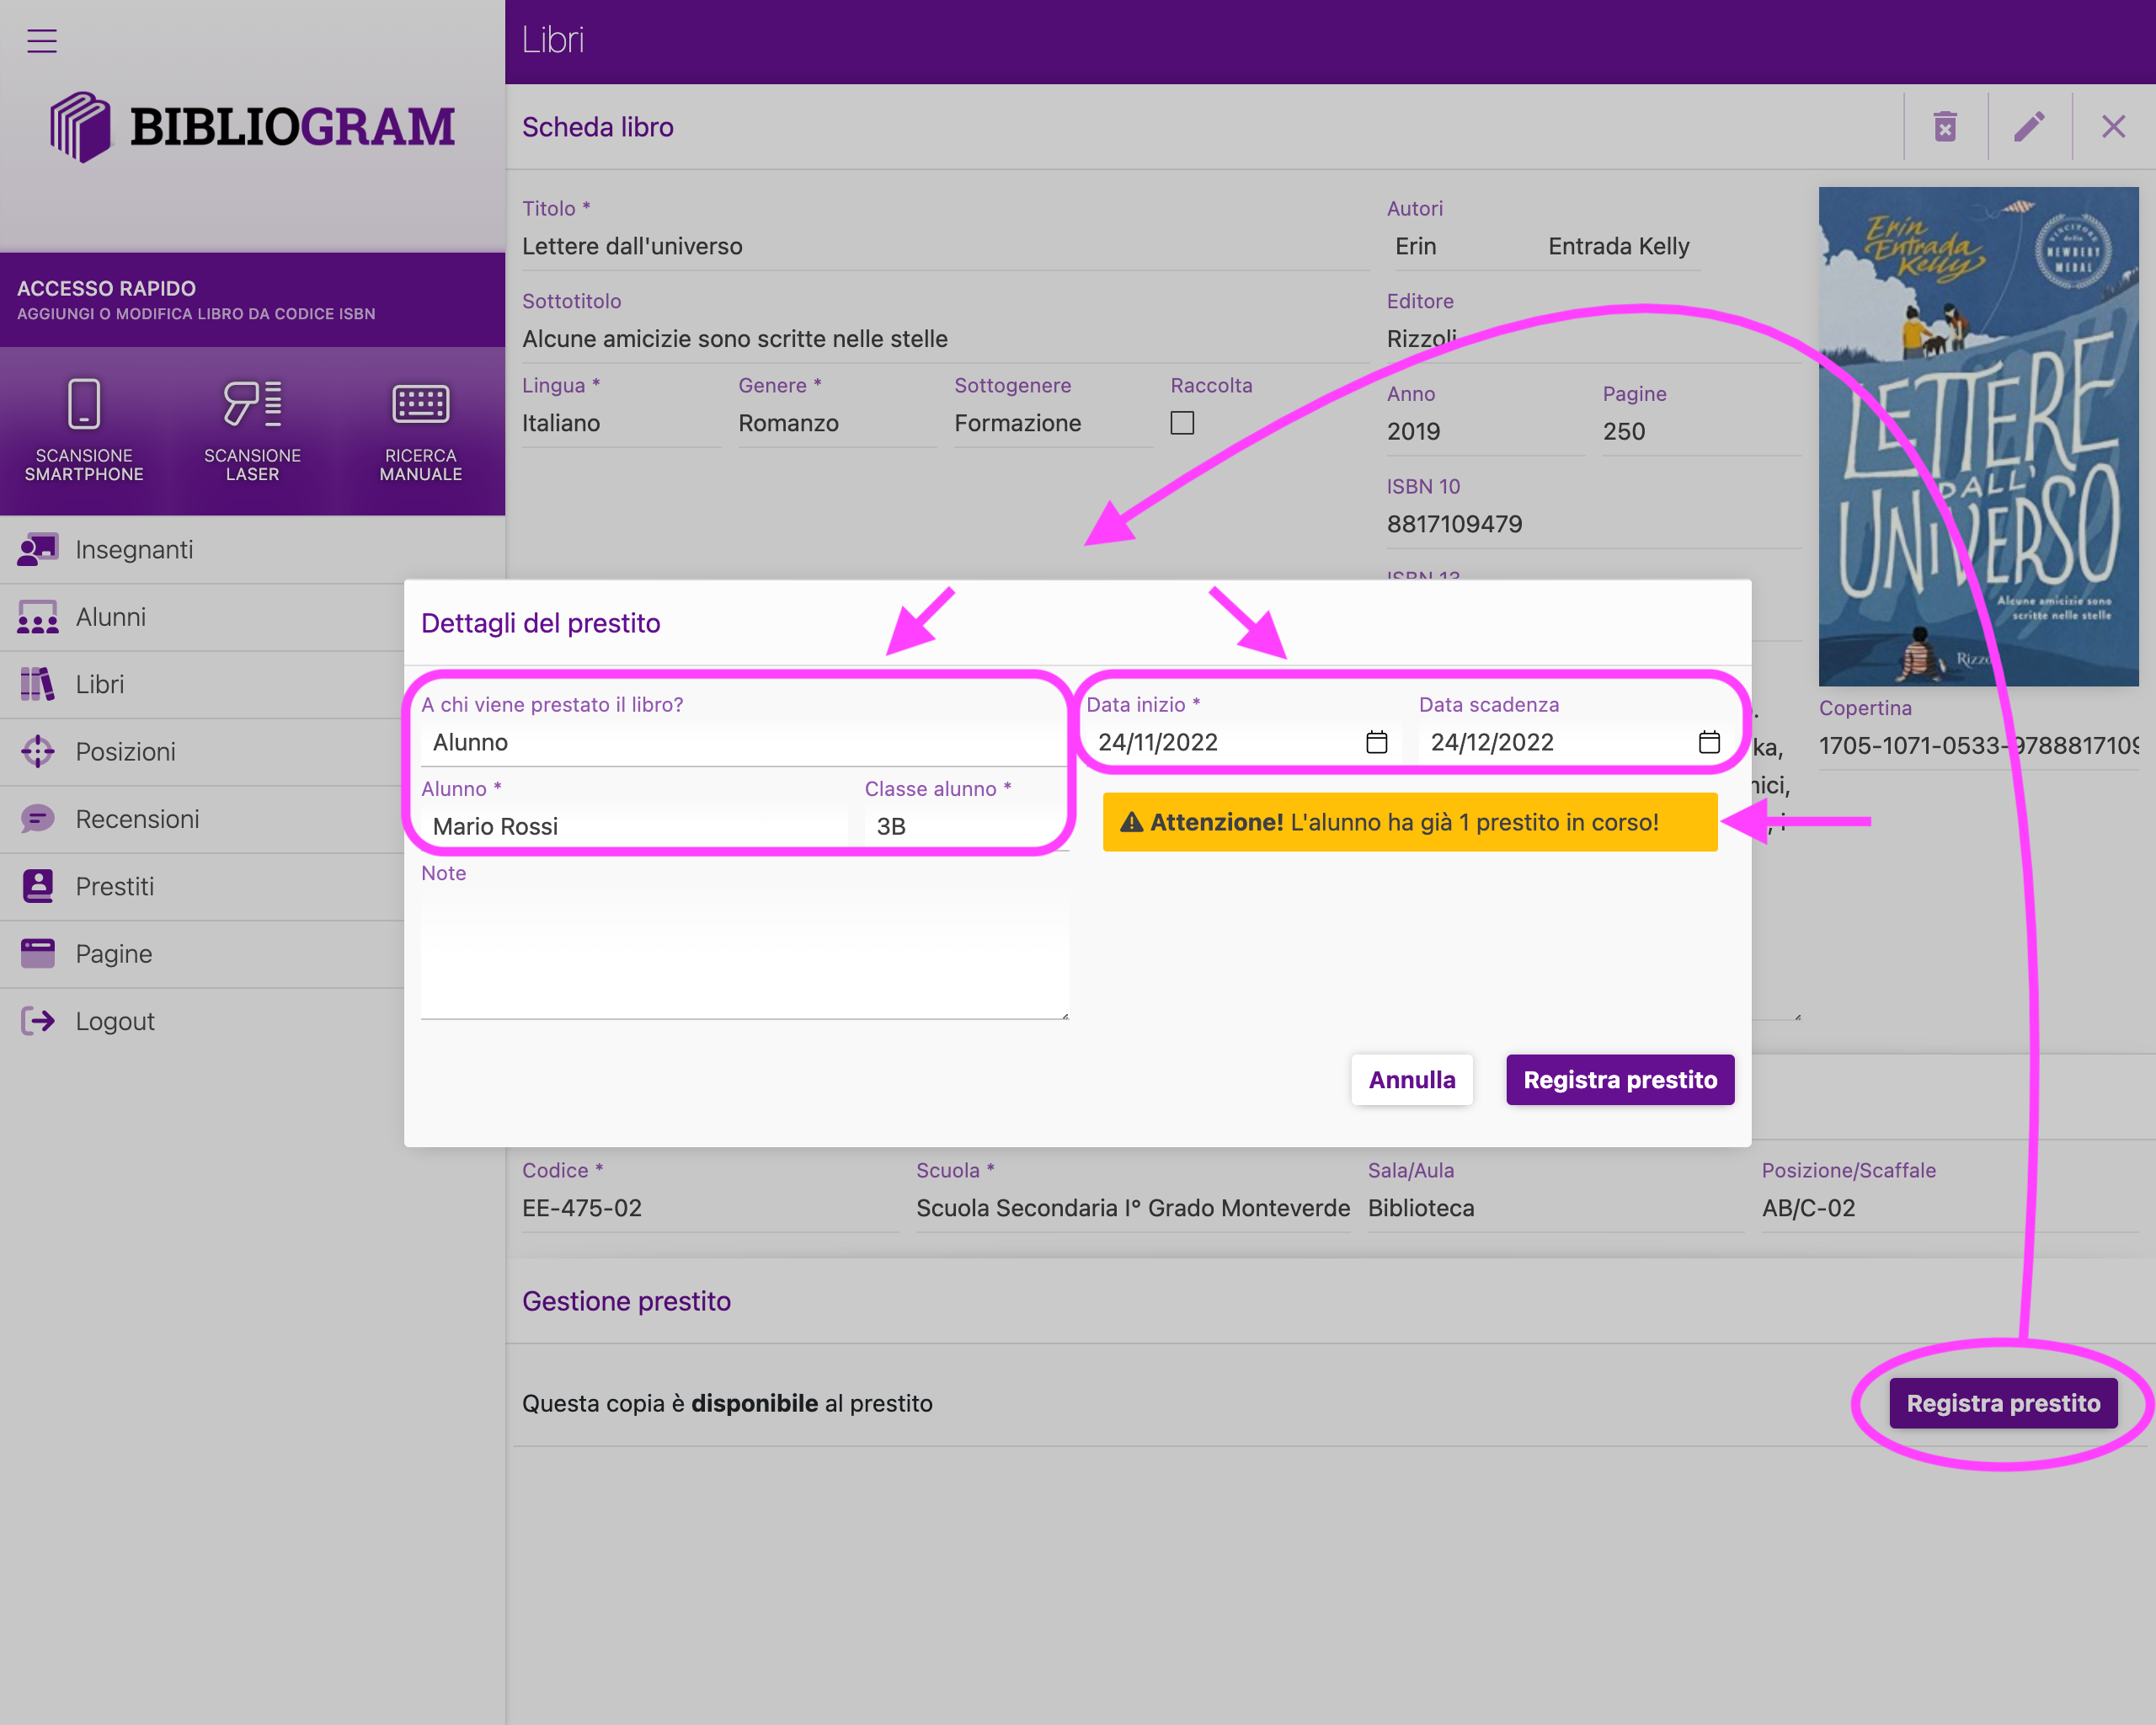Select Insegnanti in sidebar menu
This screenshot has width=2156, height=1725.
click(x=134, y=549)
